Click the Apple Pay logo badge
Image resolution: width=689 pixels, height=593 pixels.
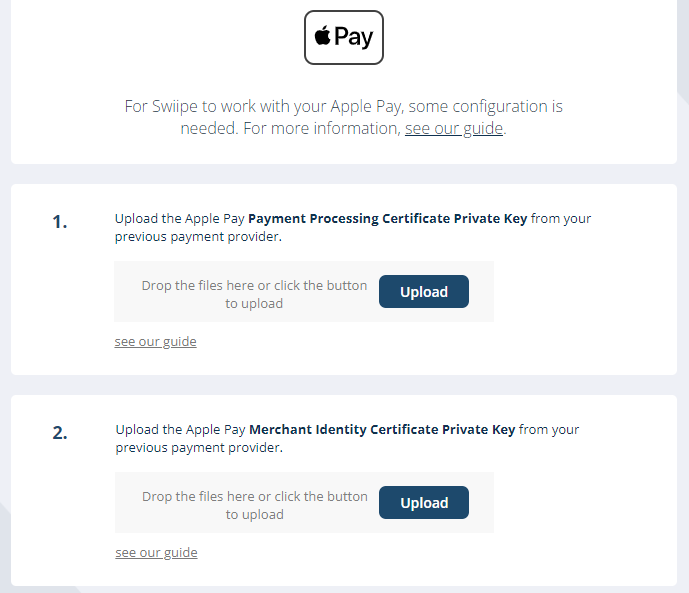point(344,37)
